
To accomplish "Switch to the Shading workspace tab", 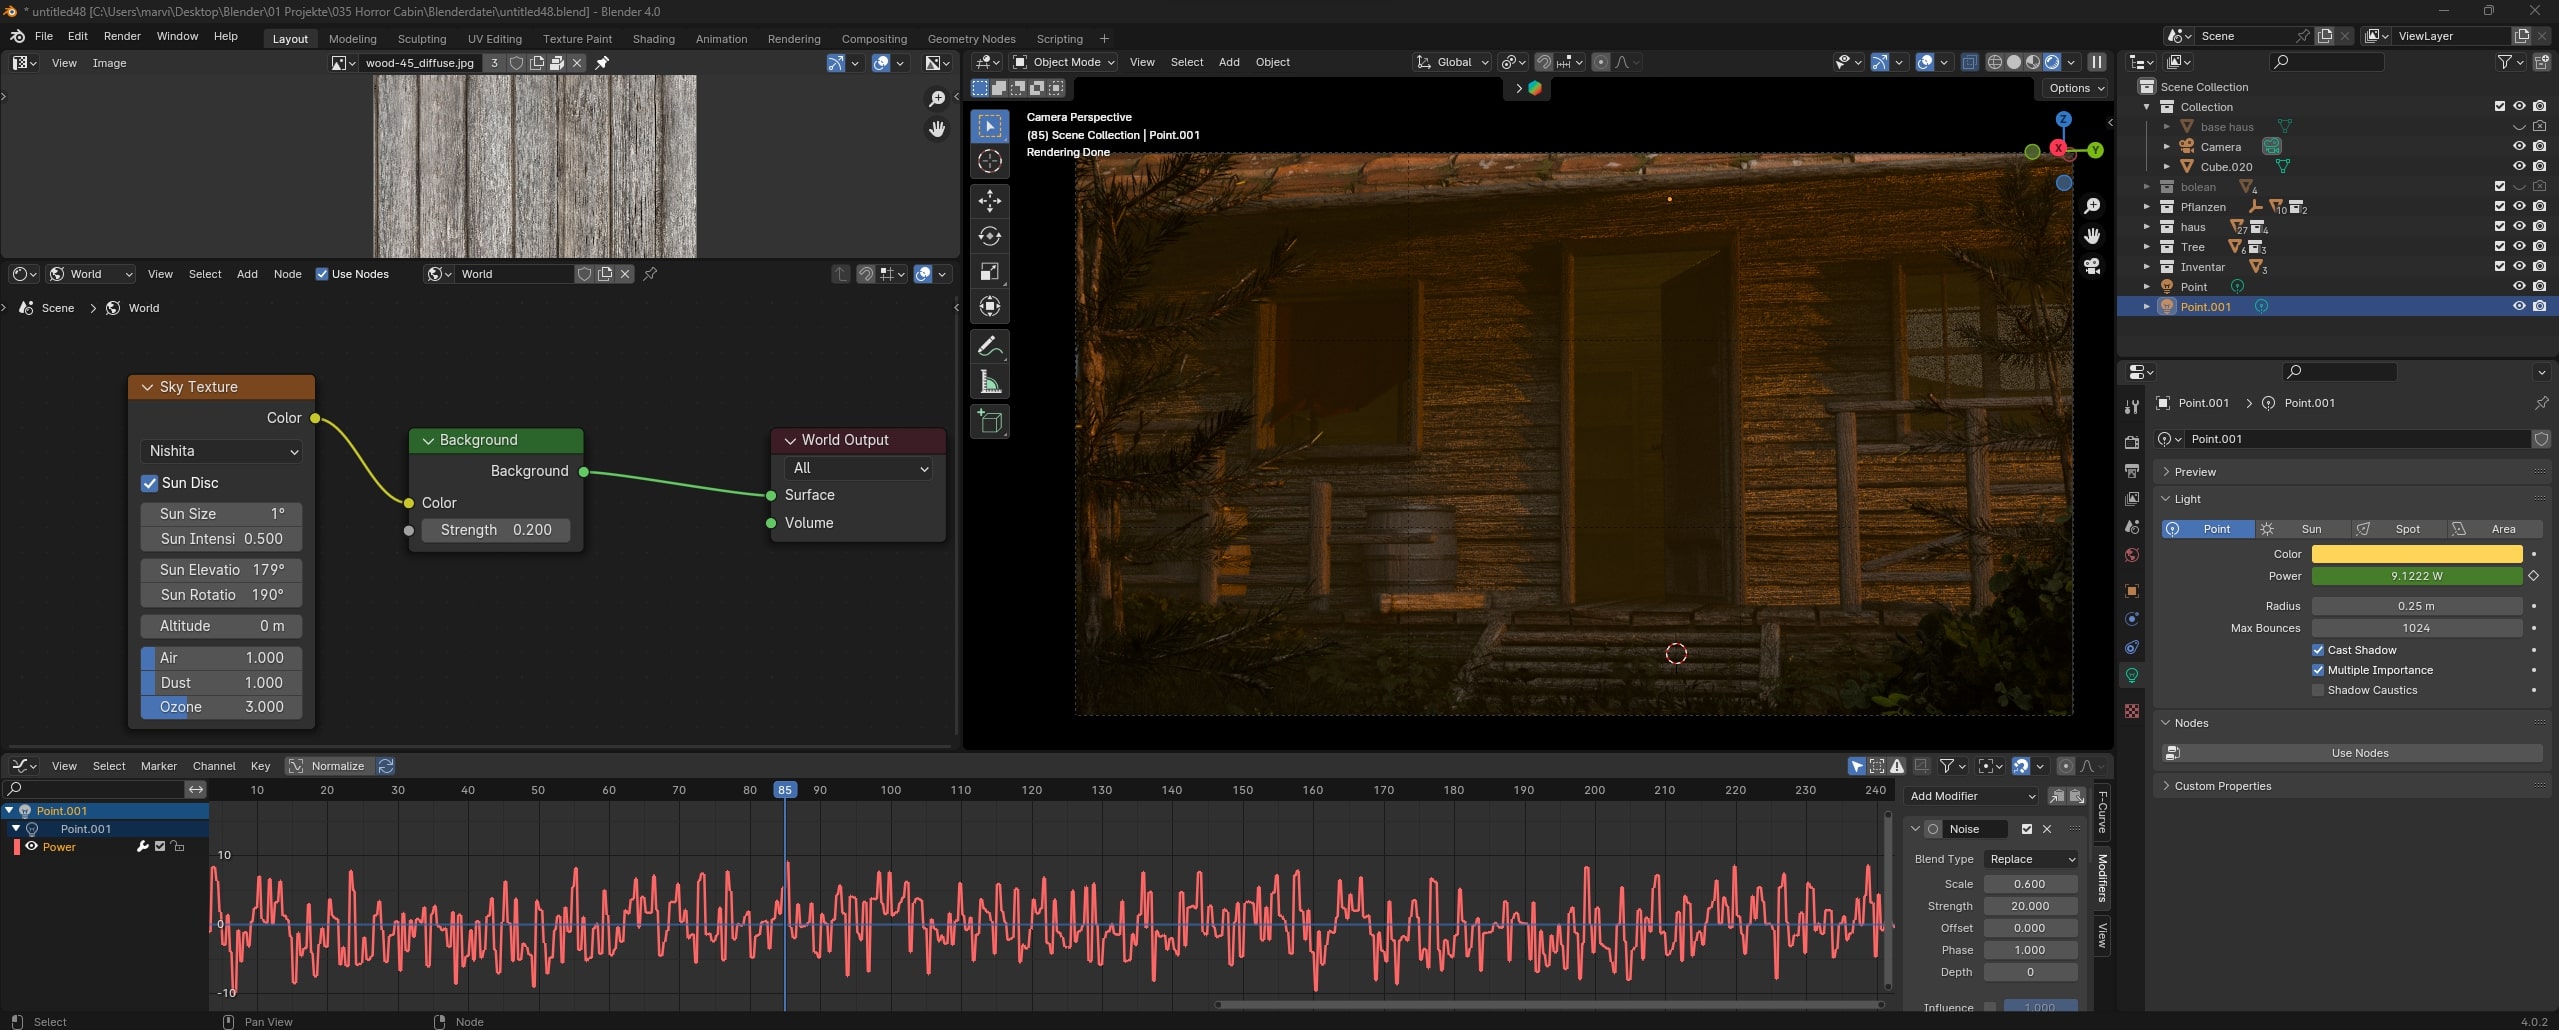I will 653,39.
